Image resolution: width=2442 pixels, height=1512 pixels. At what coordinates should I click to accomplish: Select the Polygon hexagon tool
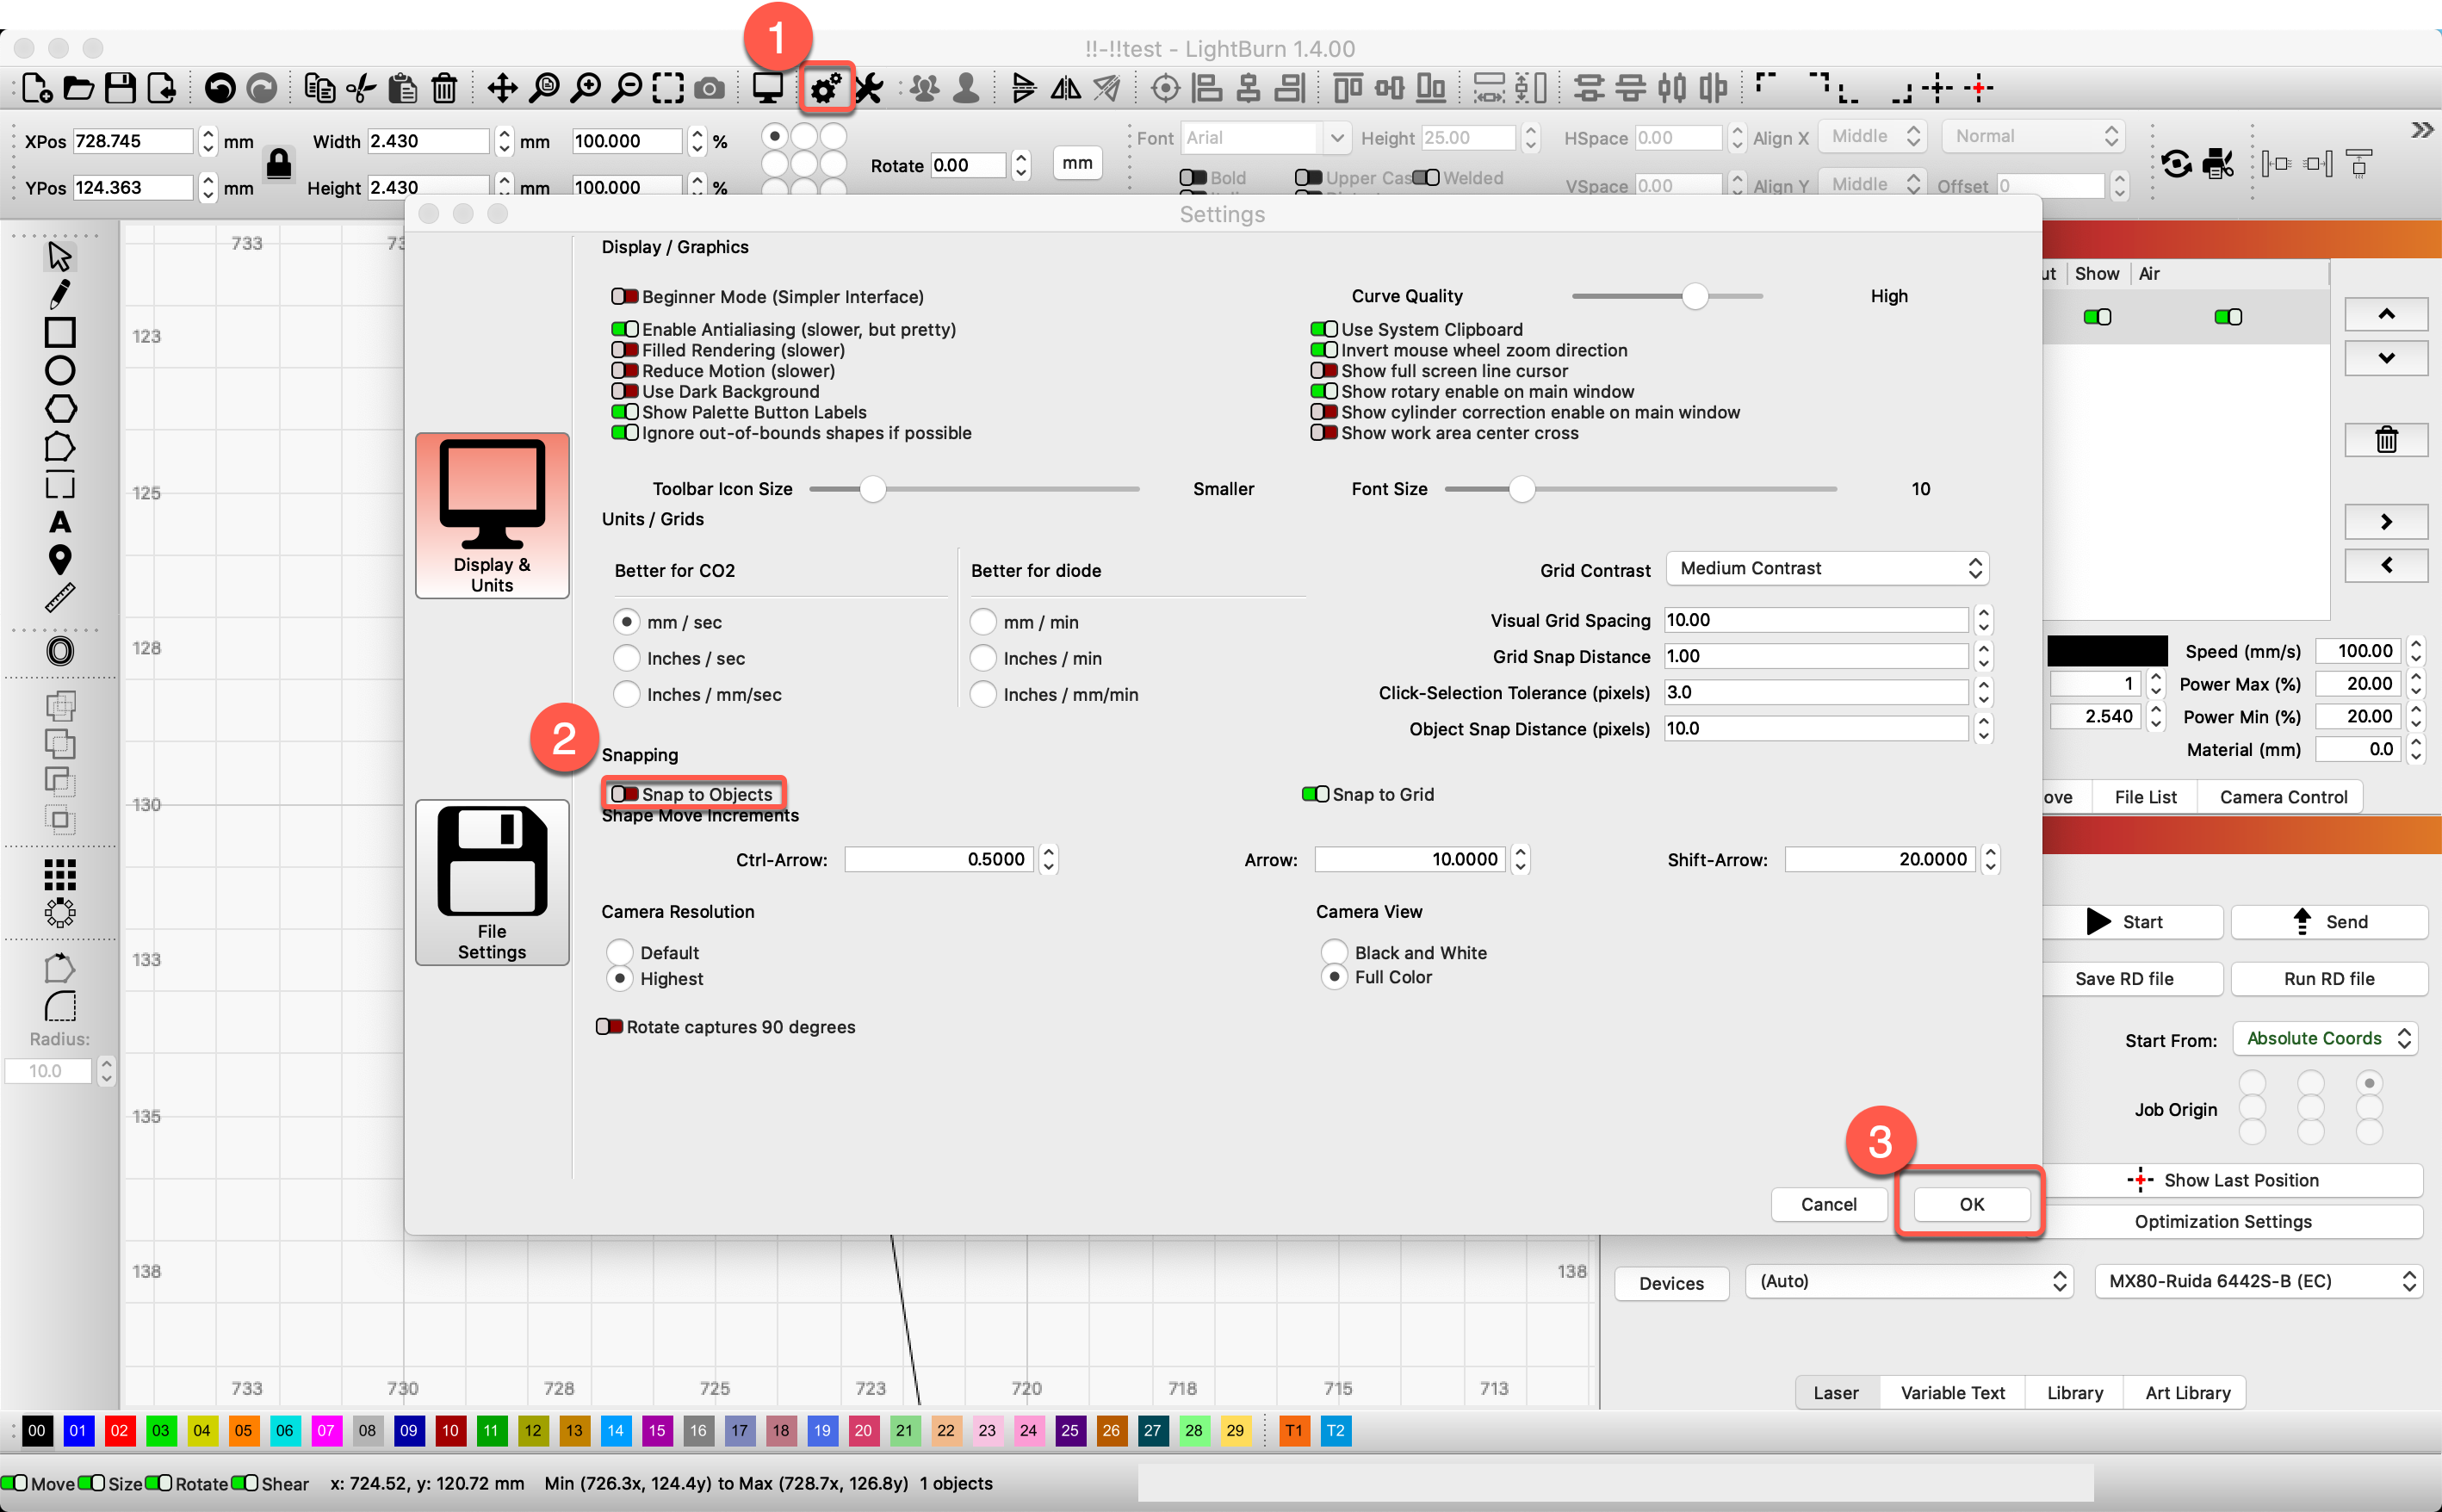[60, 408]
